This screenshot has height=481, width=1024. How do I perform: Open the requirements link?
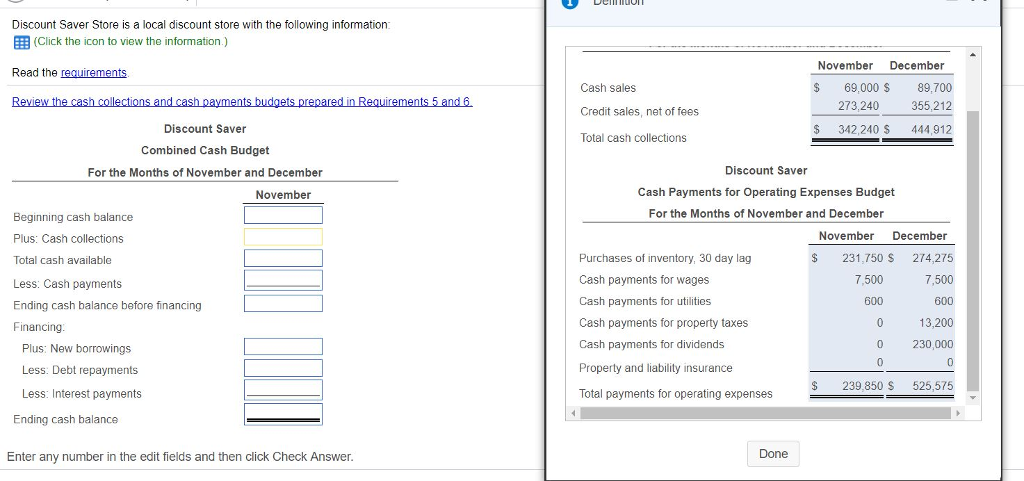(94, 72)
